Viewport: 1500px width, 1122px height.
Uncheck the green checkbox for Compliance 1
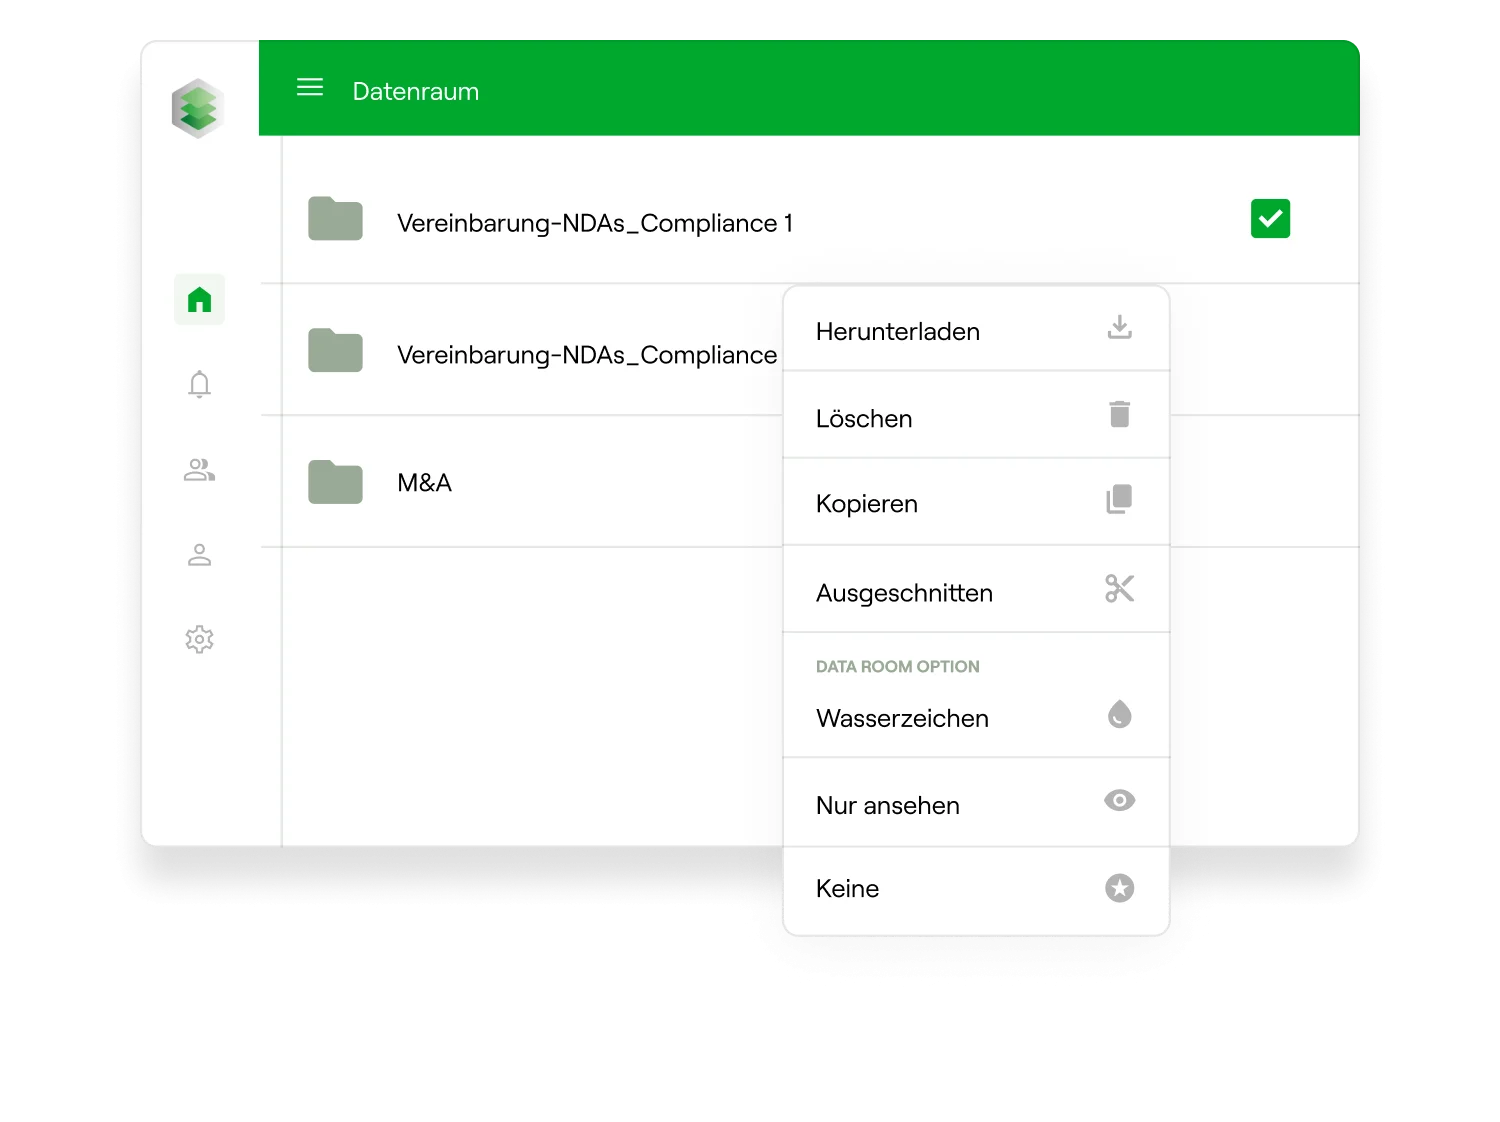[x=1270, y=218]
